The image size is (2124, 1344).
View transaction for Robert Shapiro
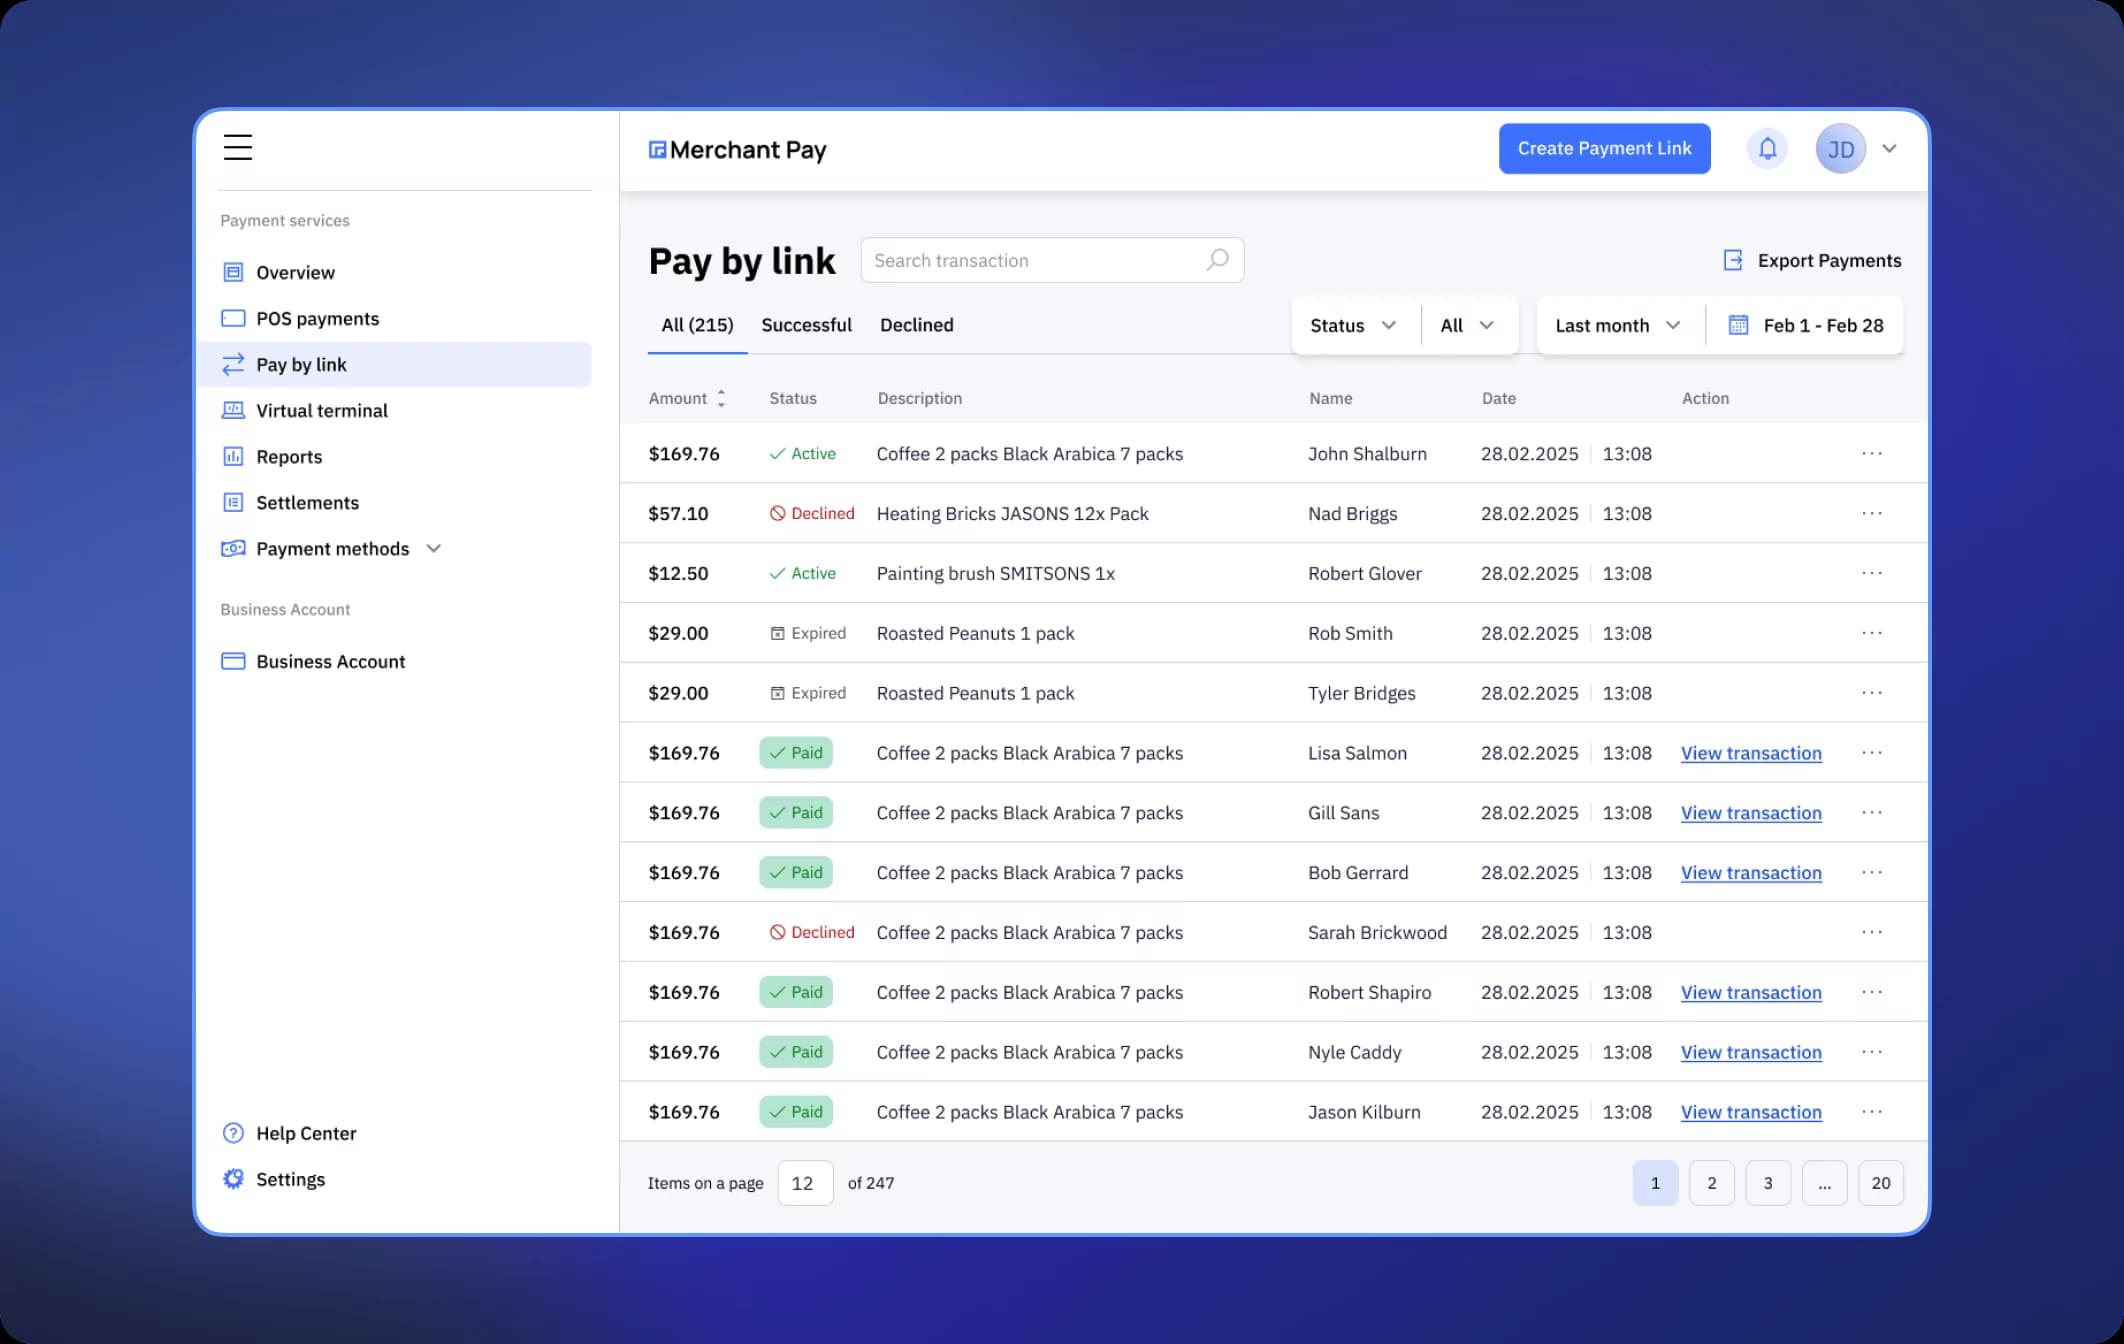point(1751,992)
